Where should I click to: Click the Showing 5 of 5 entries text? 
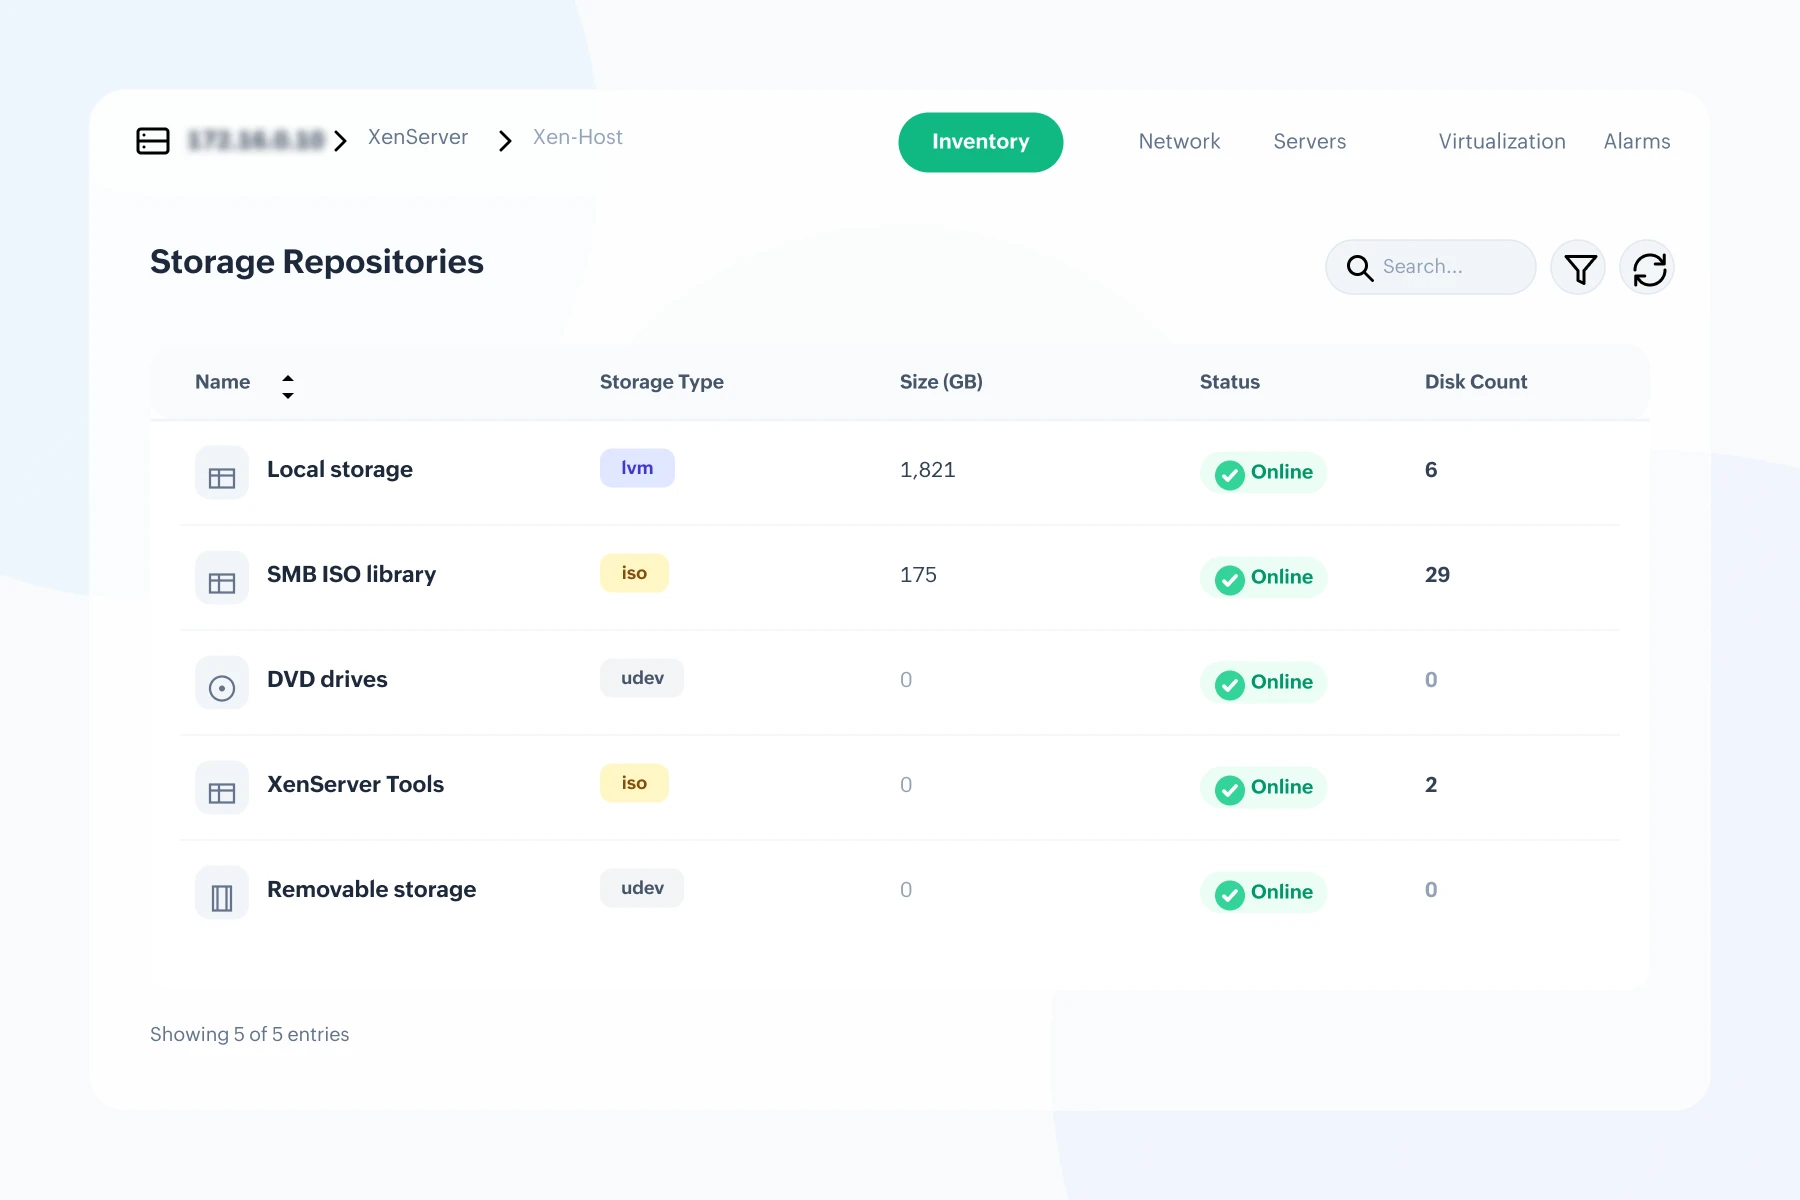250,1034
